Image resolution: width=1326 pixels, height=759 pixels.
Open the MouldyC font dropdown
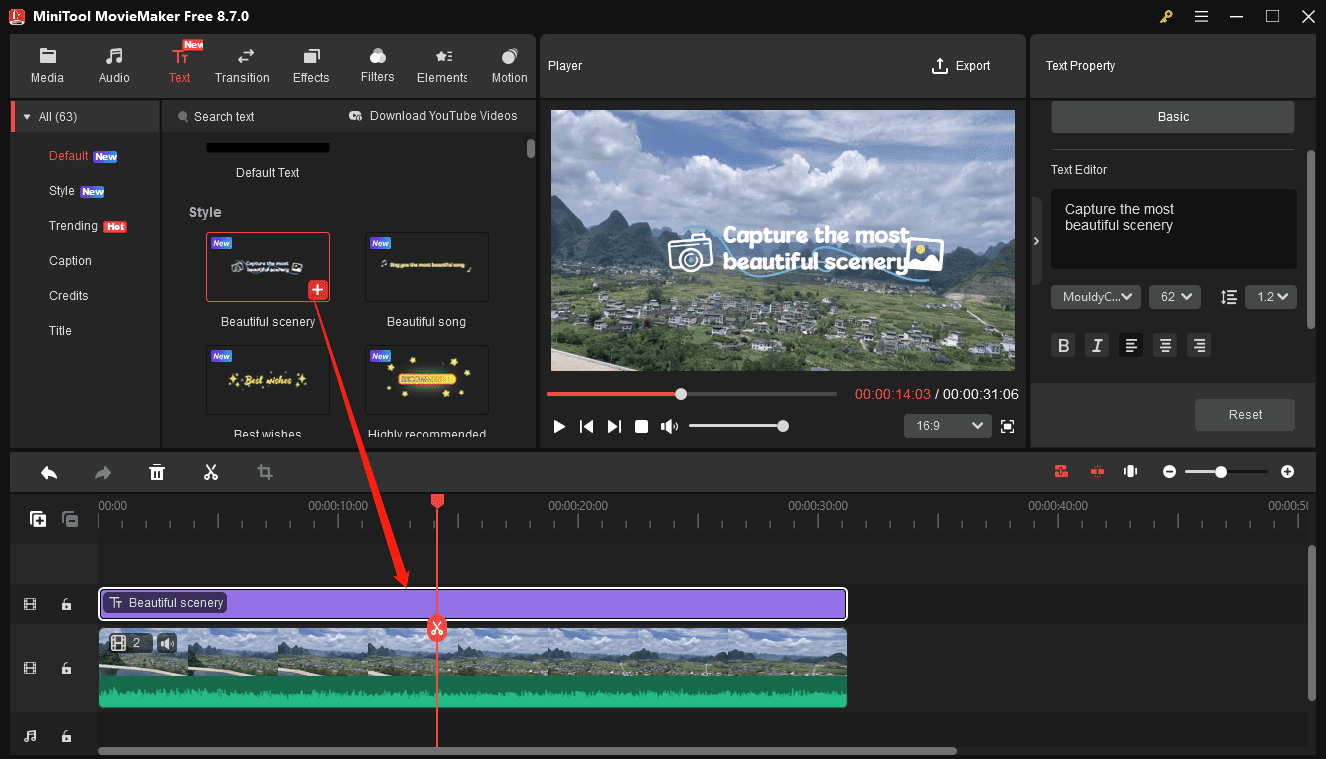(x=1096, y=296)
